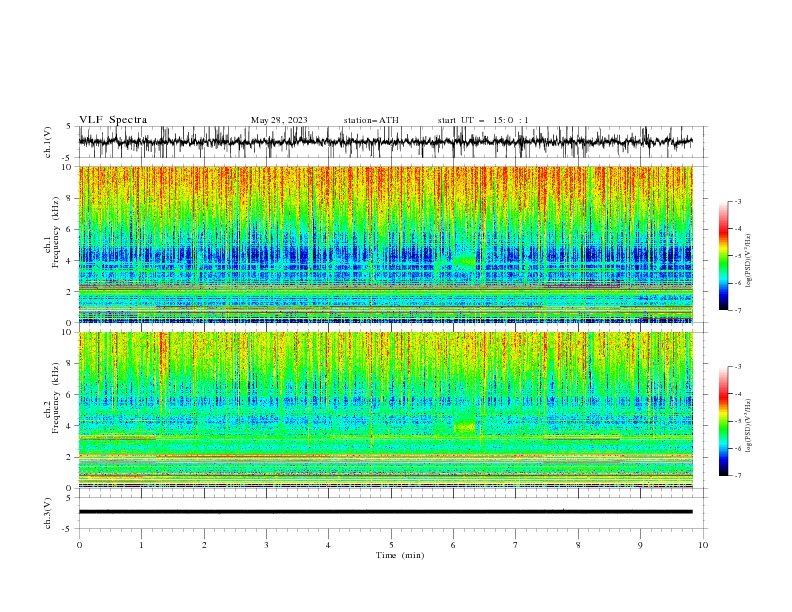
Task: Click the "VLF Spectra" title text
Action: click(113, 120)
